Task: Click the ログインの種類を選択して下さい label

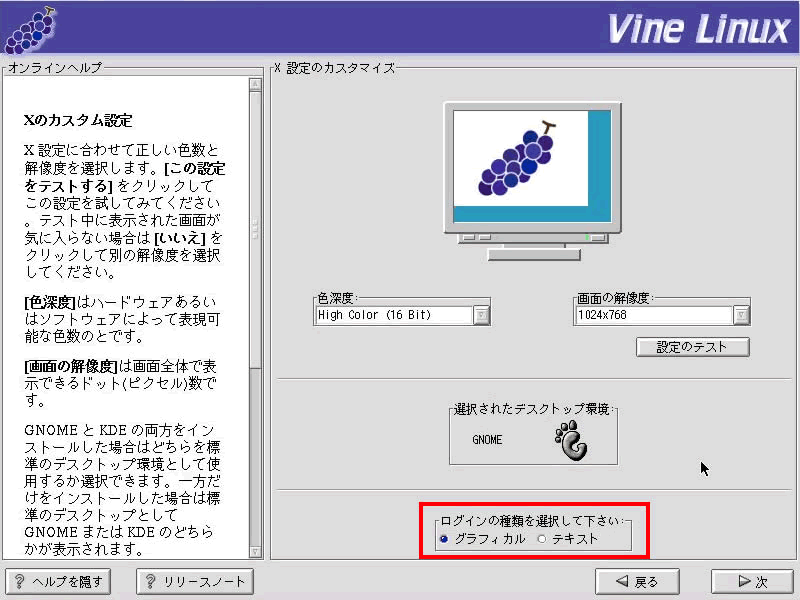Action: coord(532,521)
